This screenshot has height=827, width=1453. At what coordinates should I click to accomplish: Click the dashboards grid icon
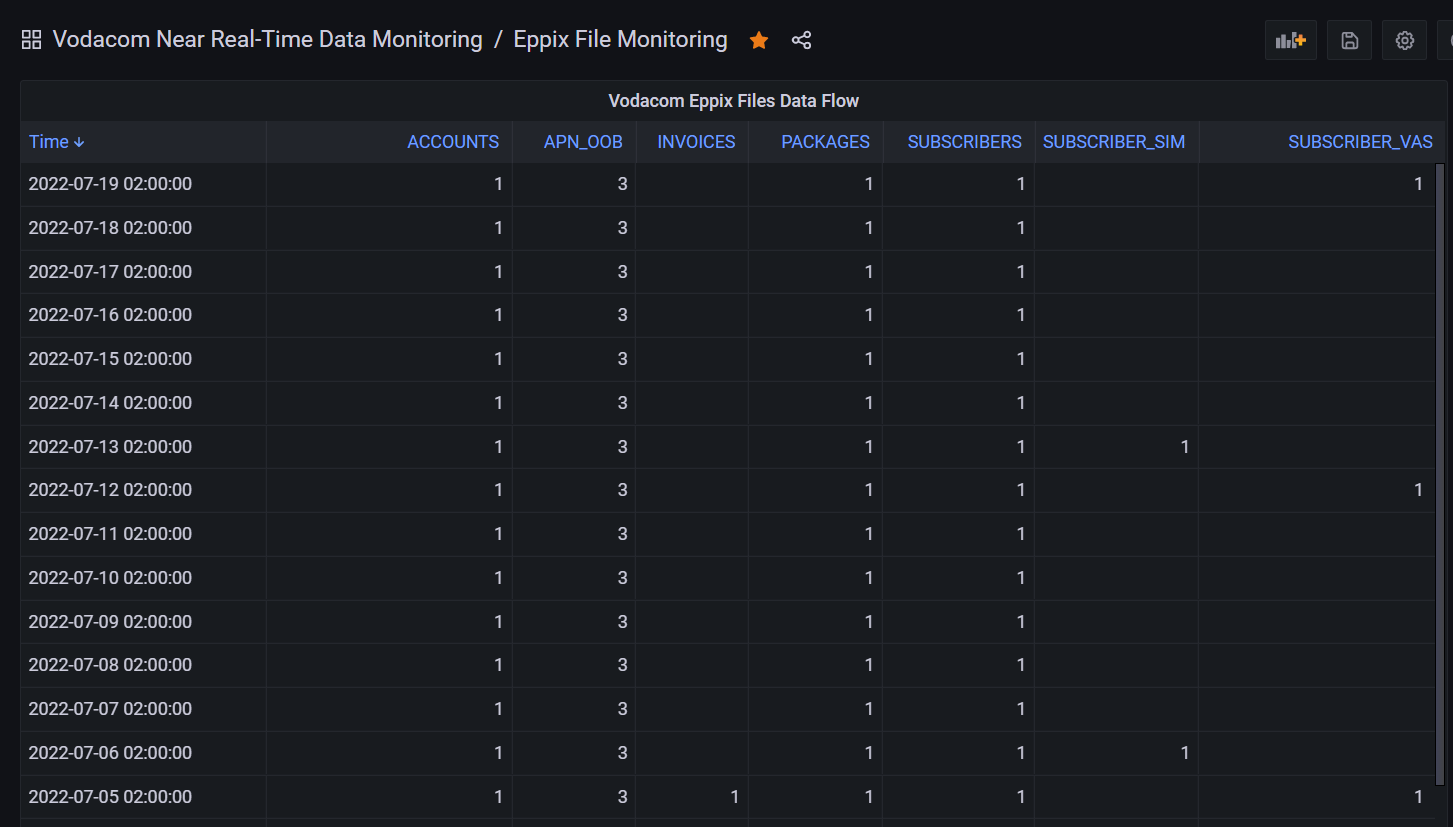point(31,40)
